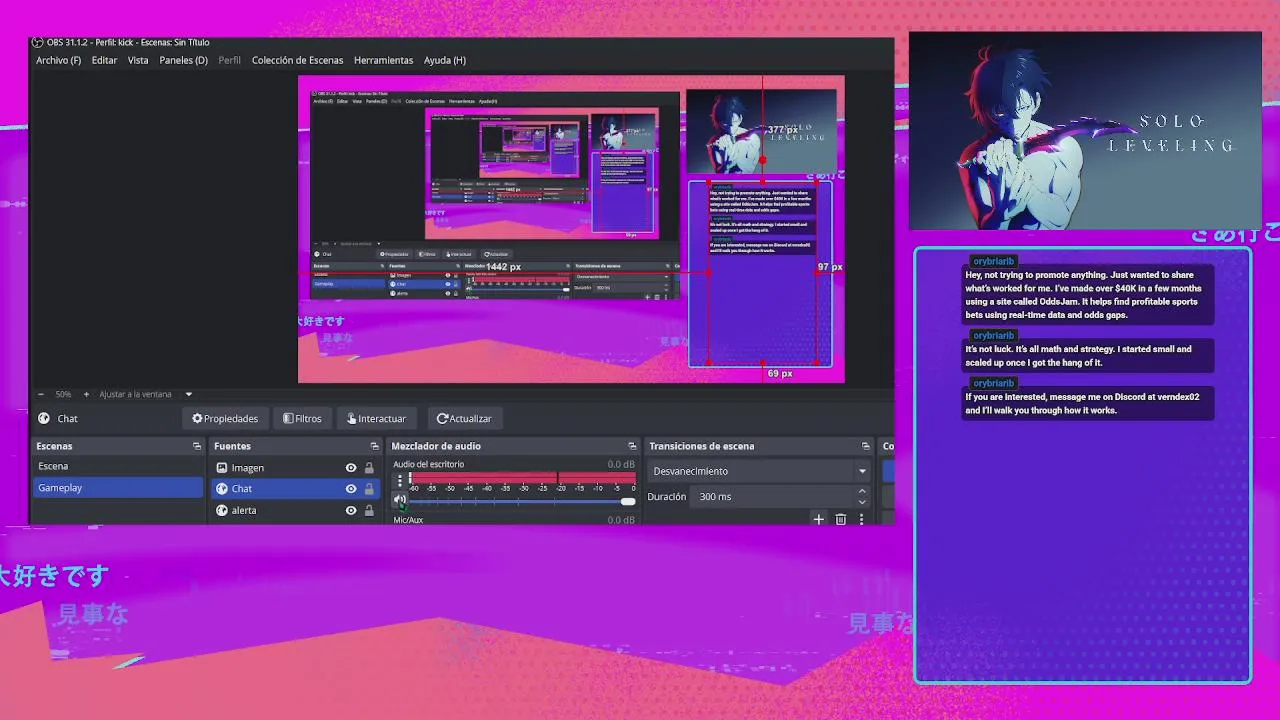This screenshot has width=1280, height=720.
Task: Open the Herramientas menu
Action: pyautogui.click(x=383, y=60)
